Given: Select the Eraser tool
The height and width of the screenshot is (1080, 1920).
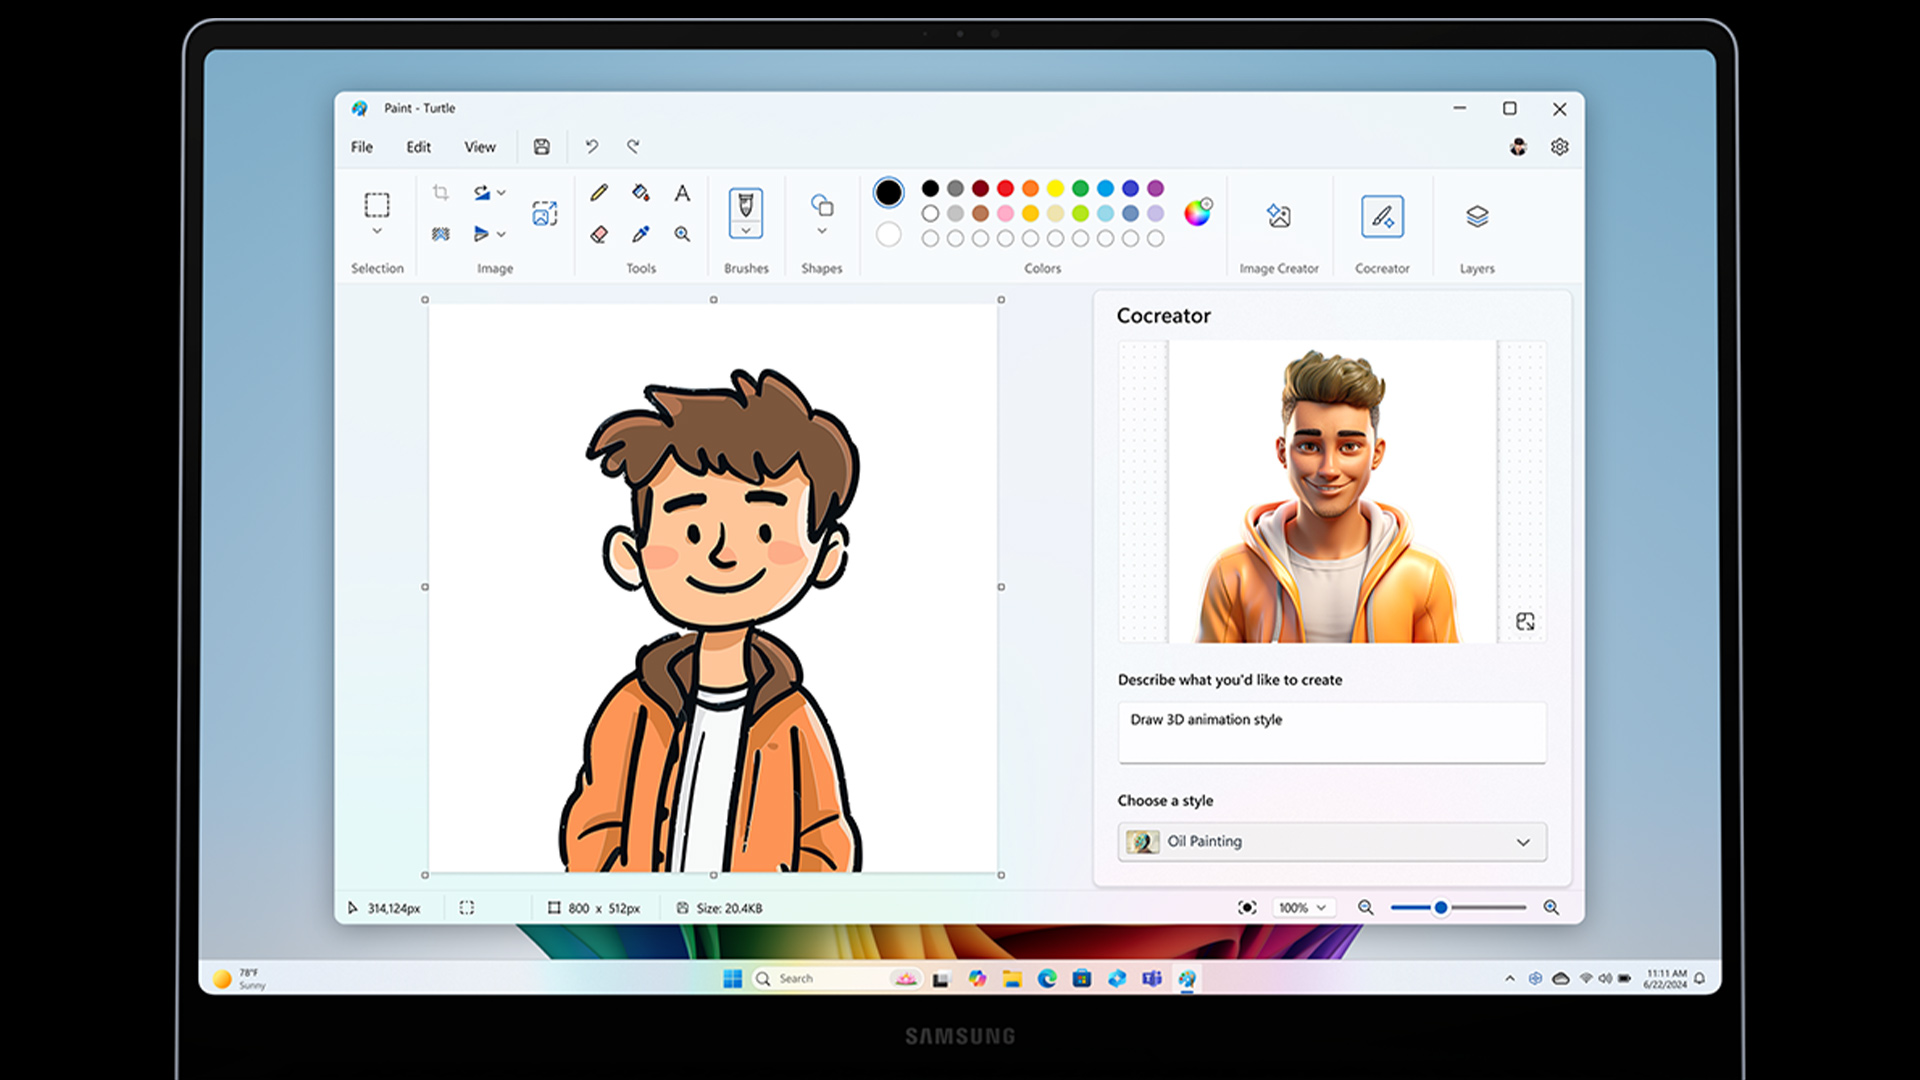Looking at the screenshot, I should click(x=598, y=233).
